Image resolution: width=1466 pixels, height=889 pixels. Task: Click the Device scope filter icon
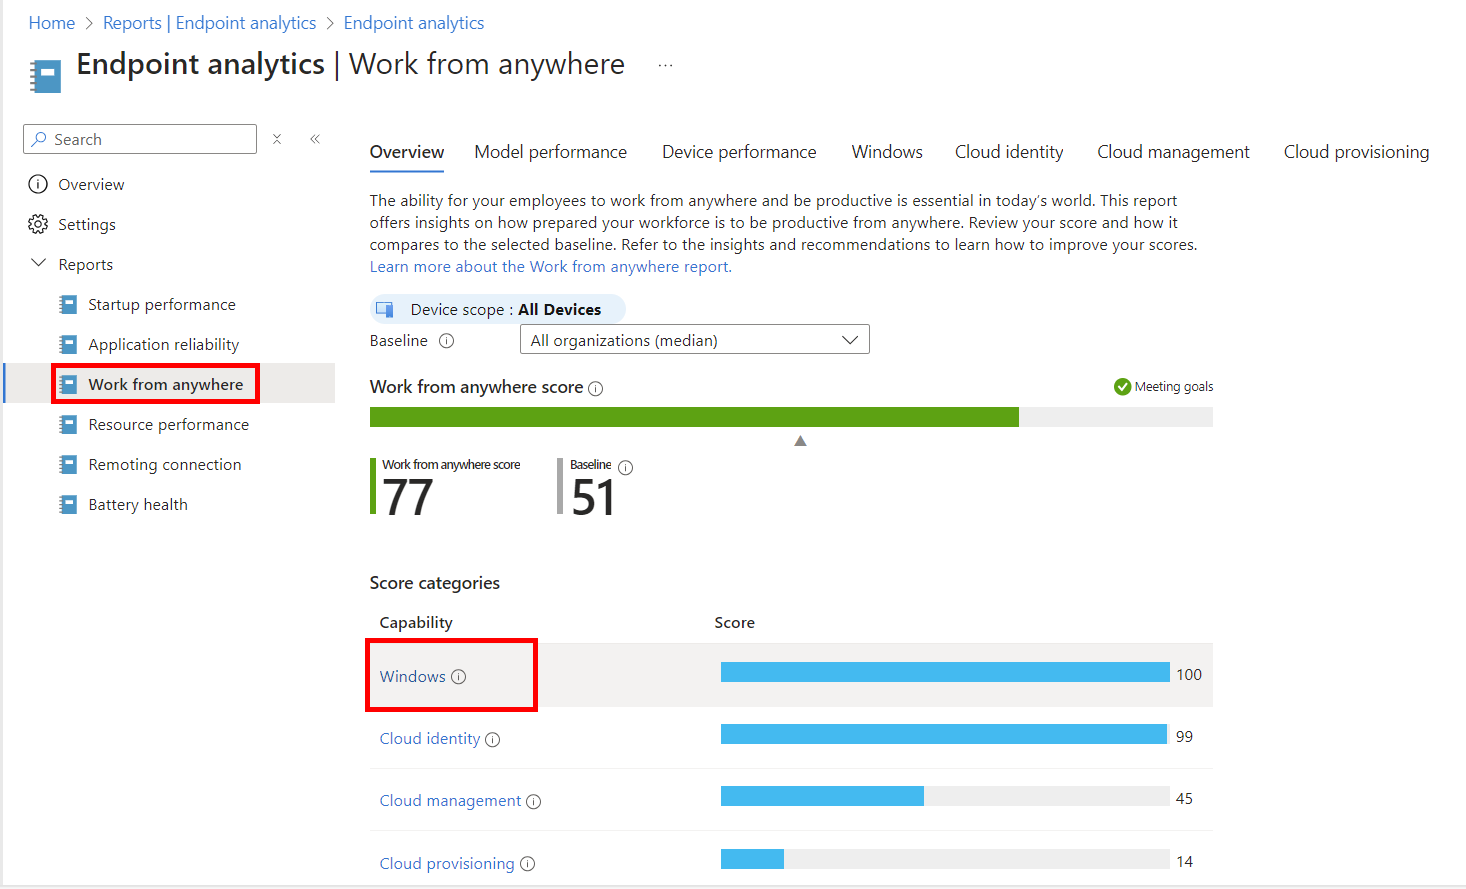(385, 309)
